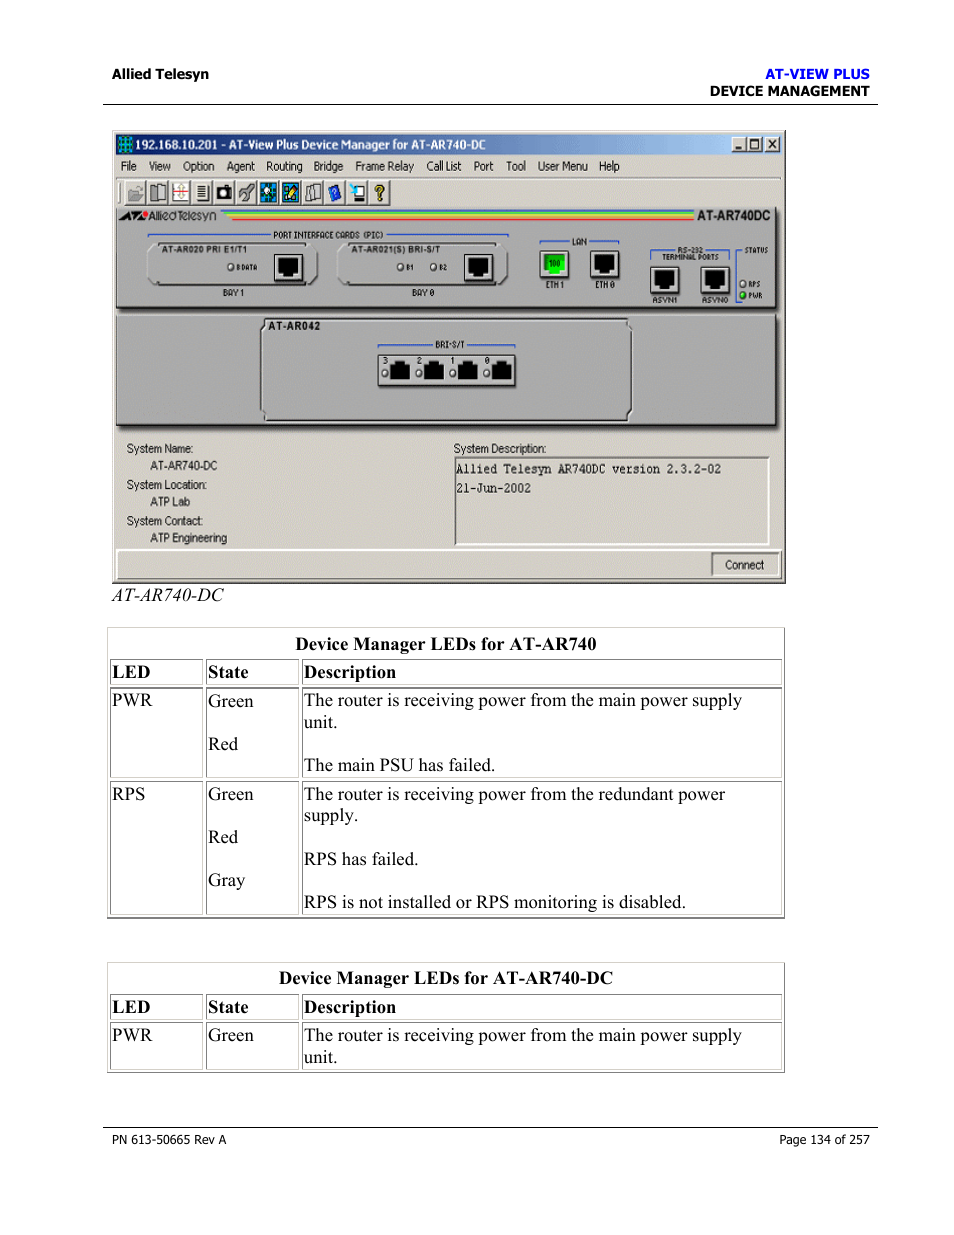Click the green PWR status LED

743,295
